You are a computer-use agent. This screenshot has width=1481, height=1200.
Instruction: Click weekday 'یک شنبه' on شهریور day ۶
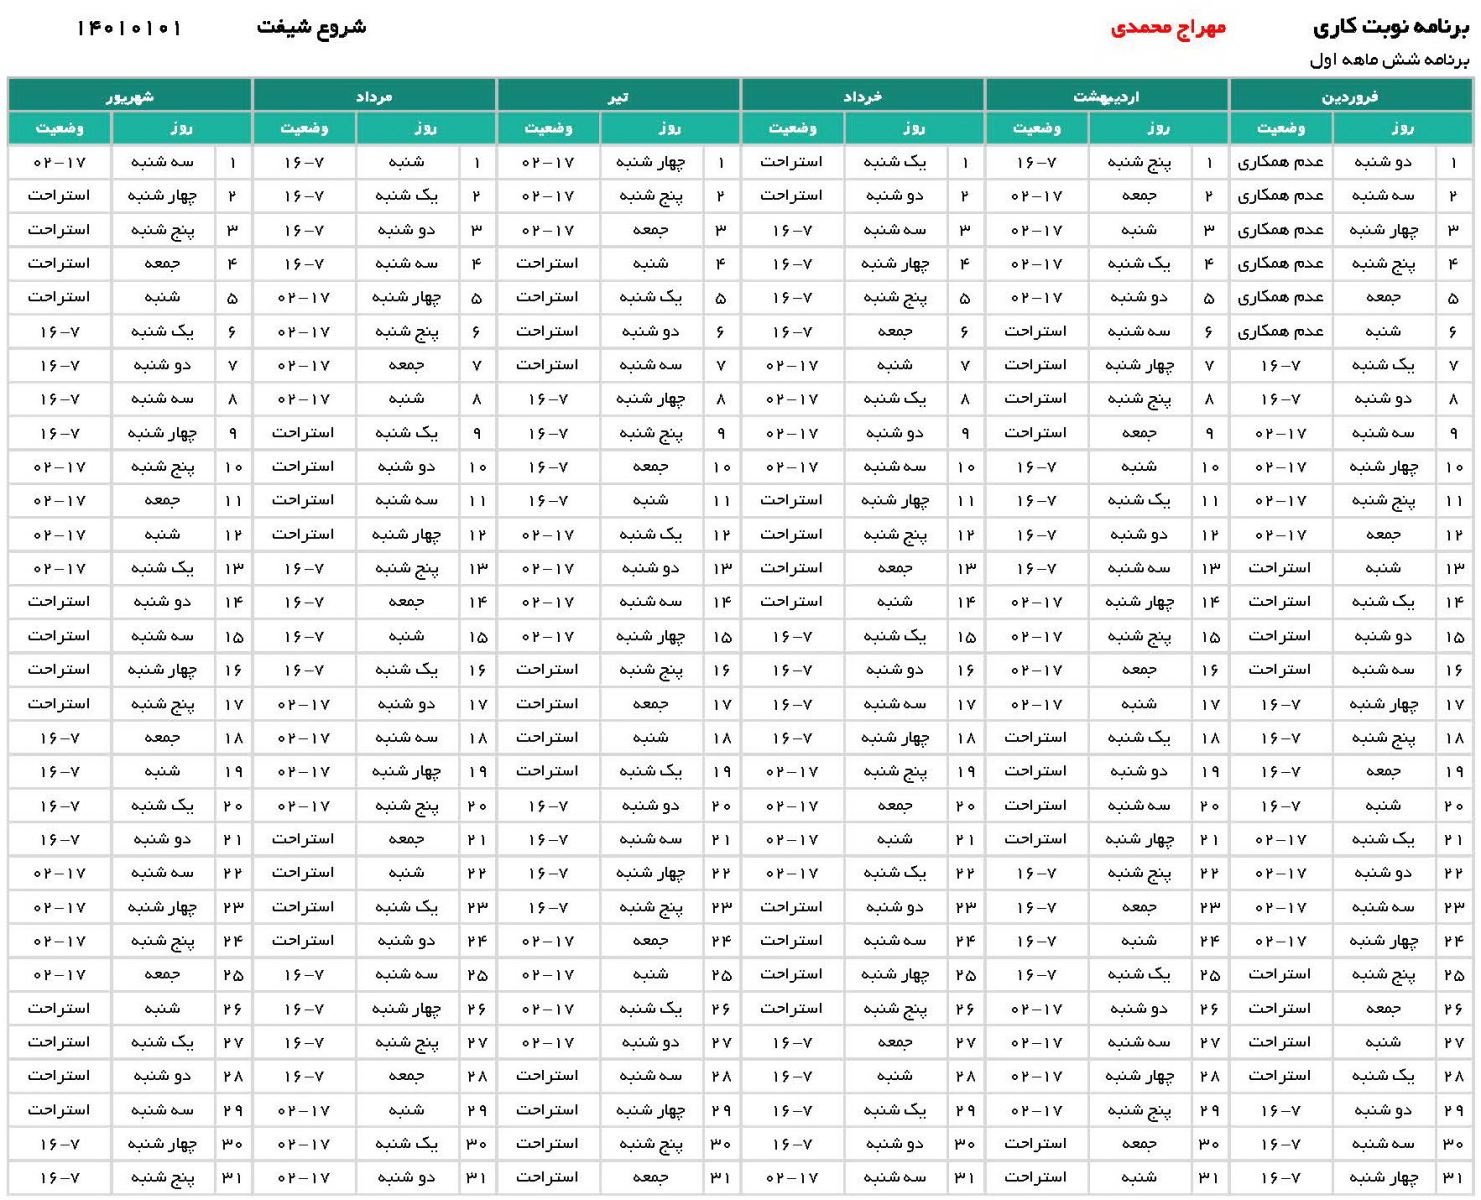pos(163,331)
